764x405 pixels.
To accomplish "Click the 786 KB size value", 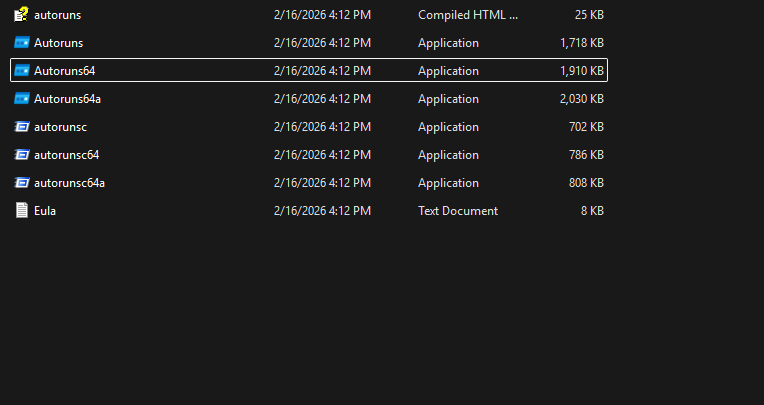I will coord(586,155).
